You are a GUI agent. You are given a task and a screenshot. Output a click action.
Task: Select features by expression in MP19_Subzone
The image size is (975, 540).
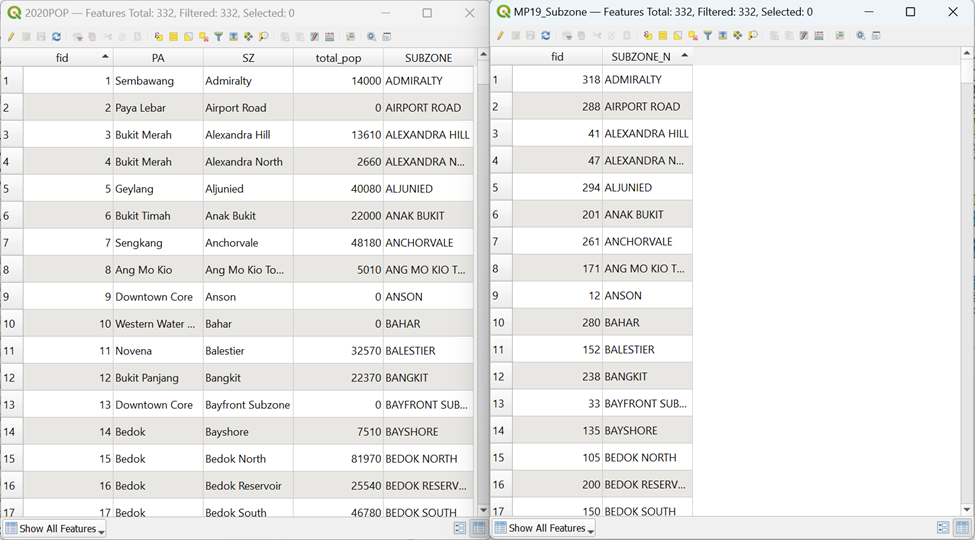[648, 36]
